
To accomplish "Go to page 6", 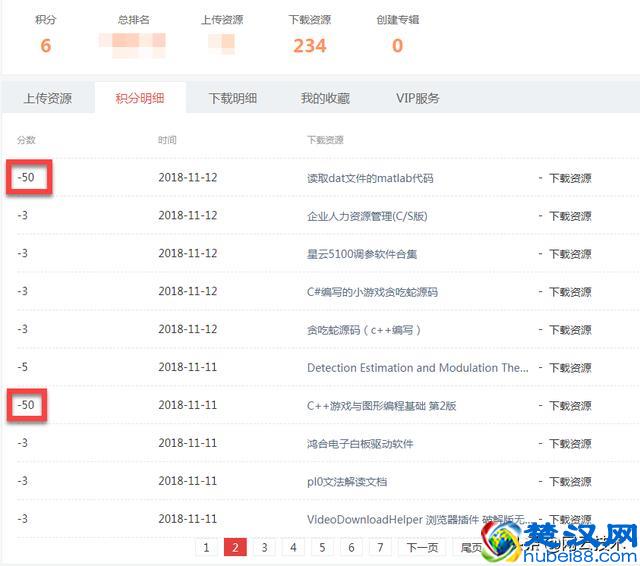I will pos(351,547).
